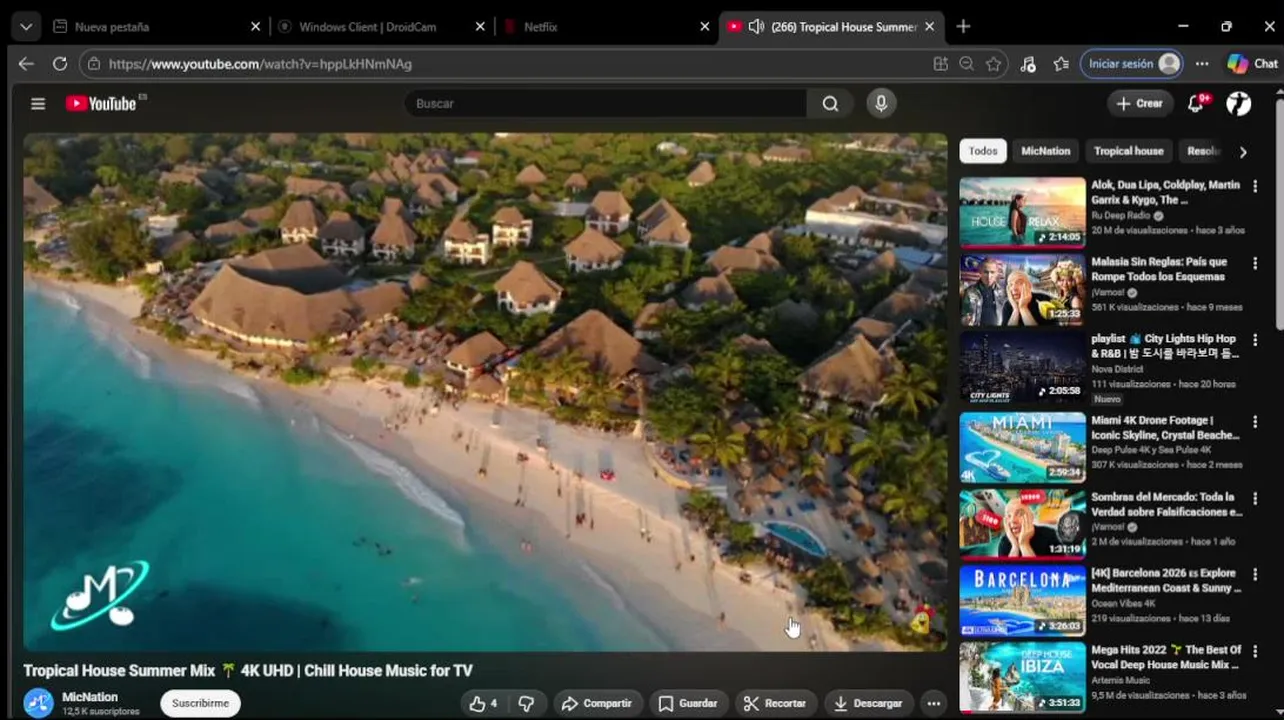Image resolution: width=1284 pixels, height=720 pixels.
Task: Open the MicNation channel avatar
Action: pyautogui.click(x=39, y=703)
